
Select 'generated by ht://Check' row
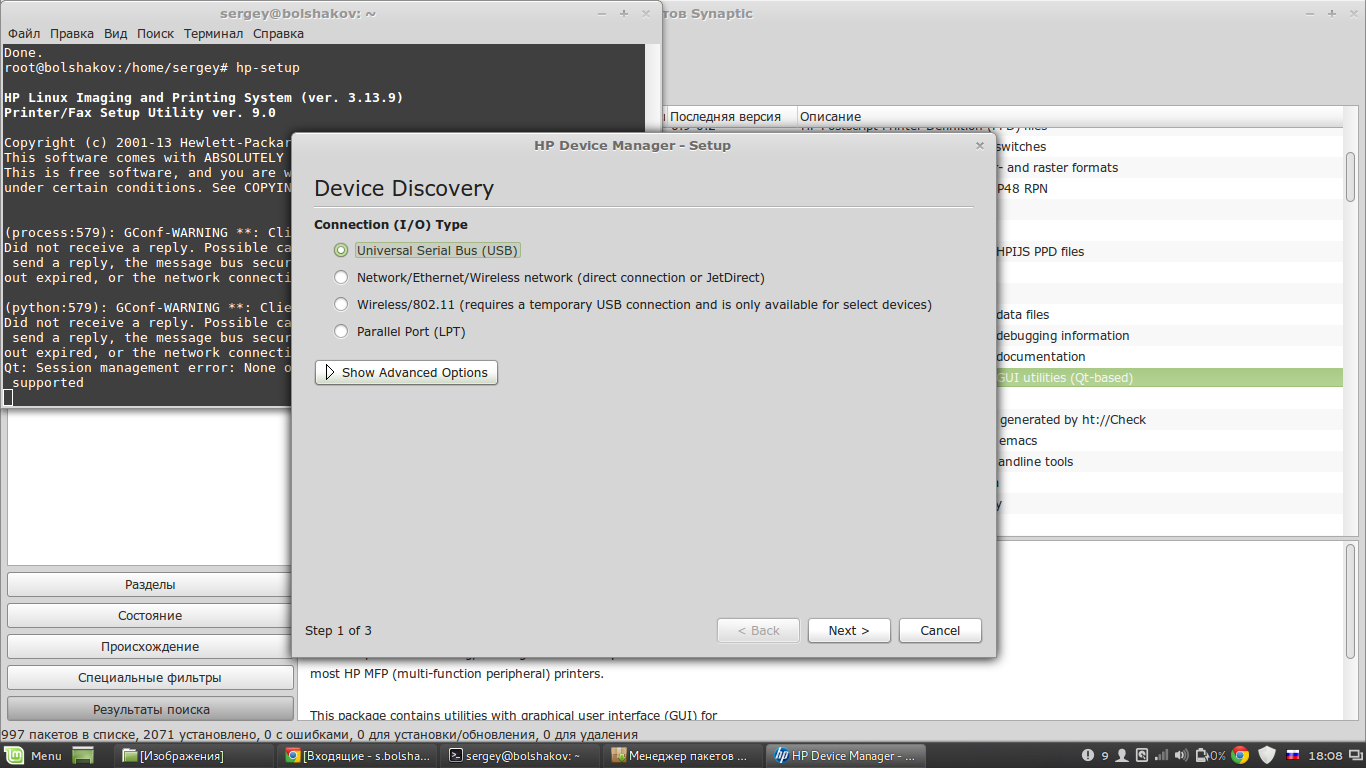1168,420
